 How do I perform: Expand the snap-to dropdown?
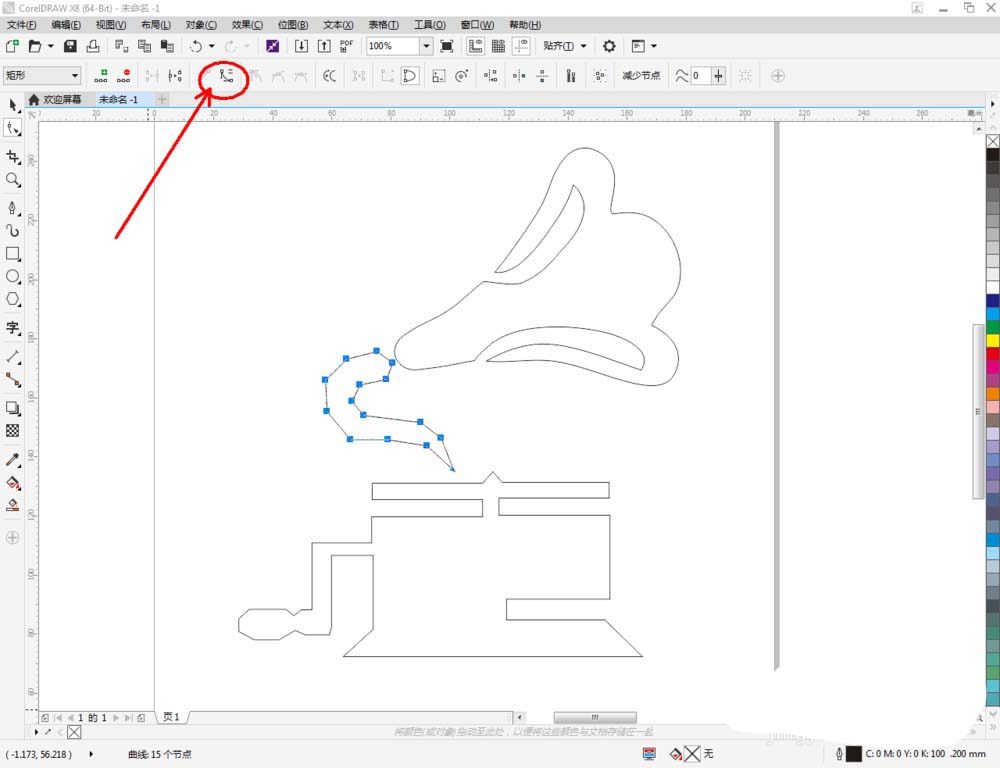[x=583, y=46]
